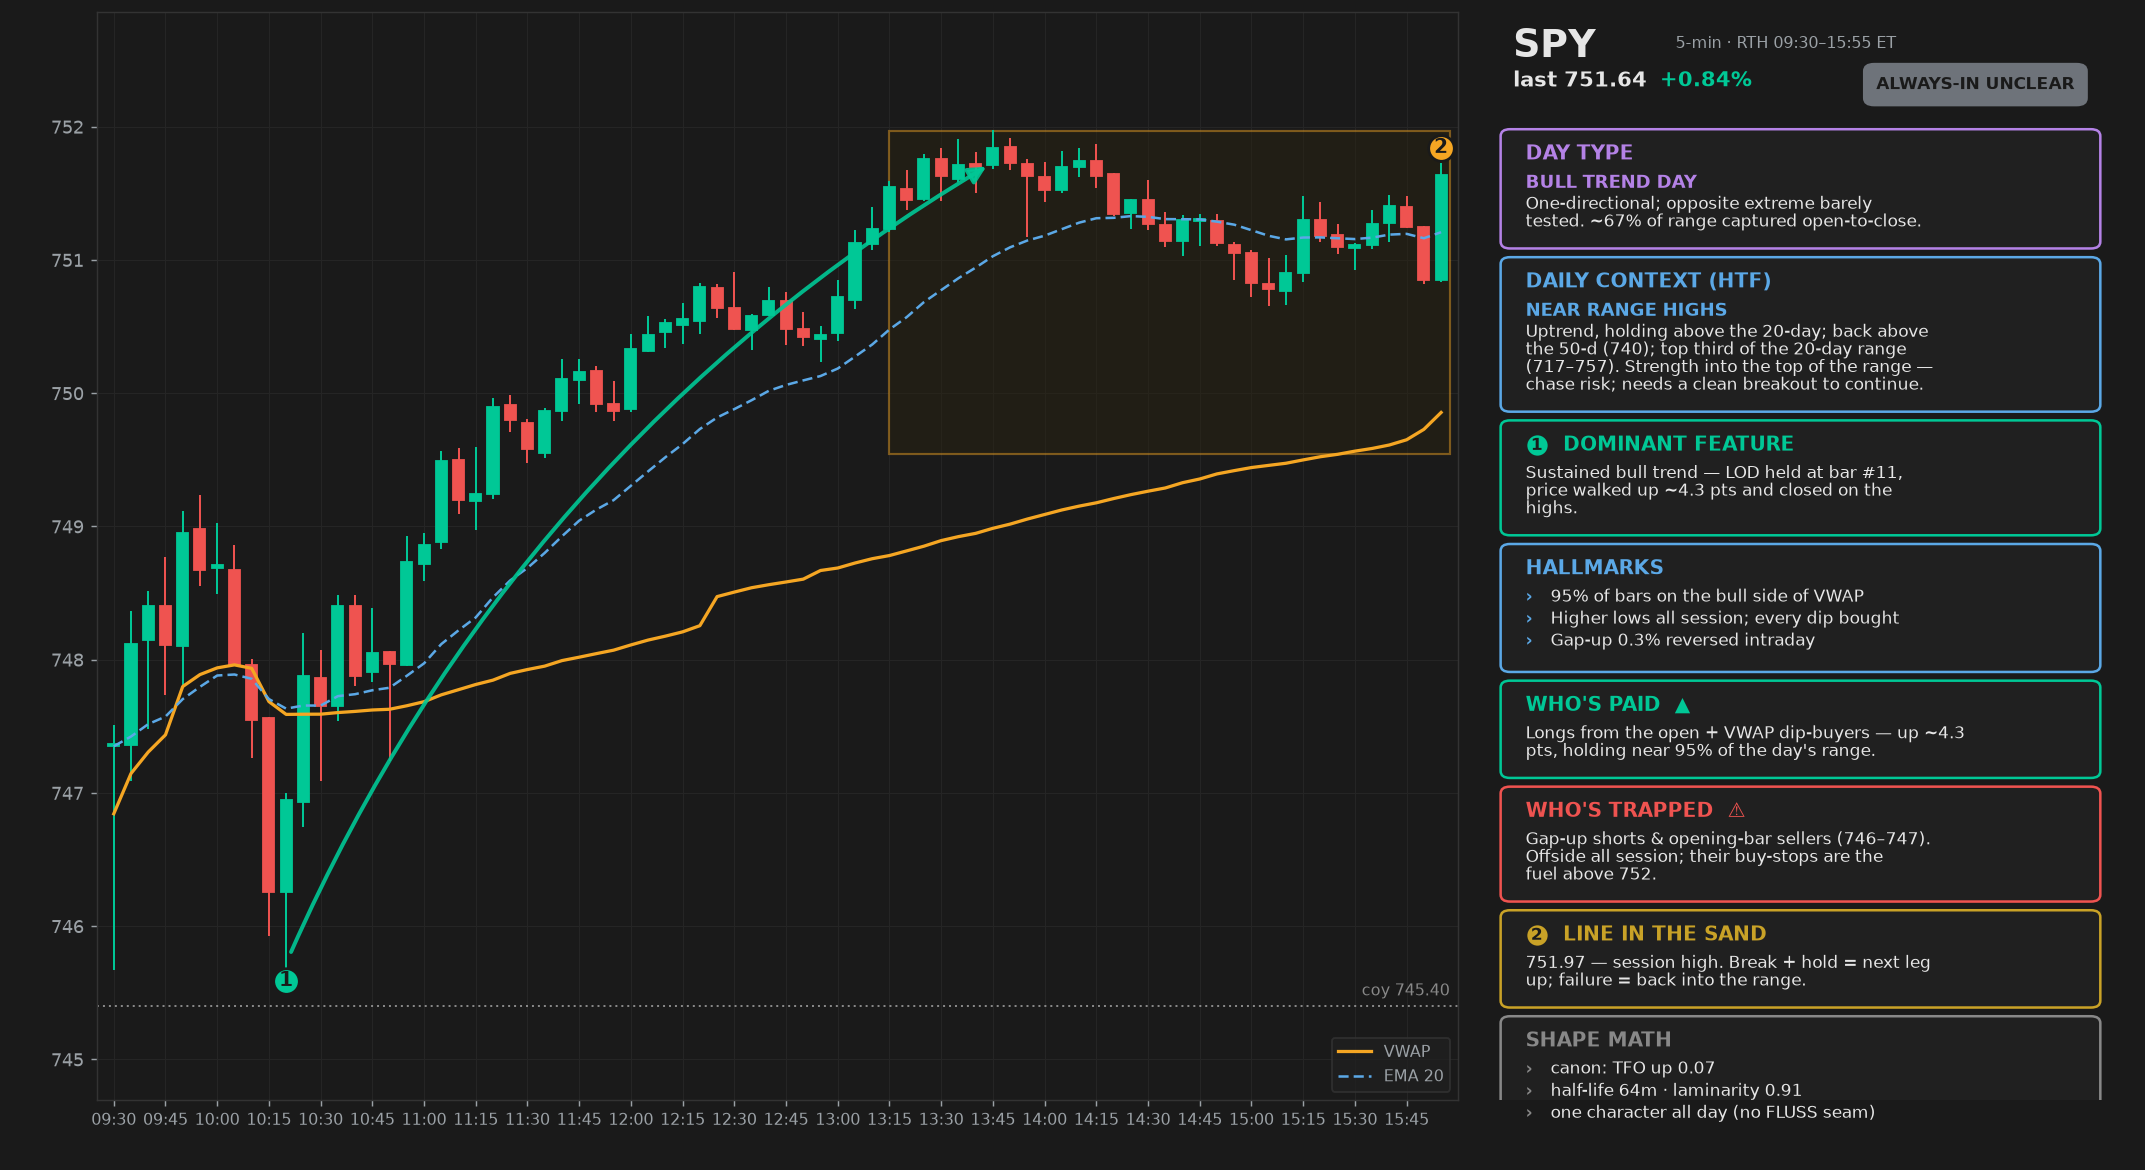2145x1170 pixels.
Task: Click the '5-min · RTH 09:30–15:55 ET' label
Action: (x=1786, y=43)
